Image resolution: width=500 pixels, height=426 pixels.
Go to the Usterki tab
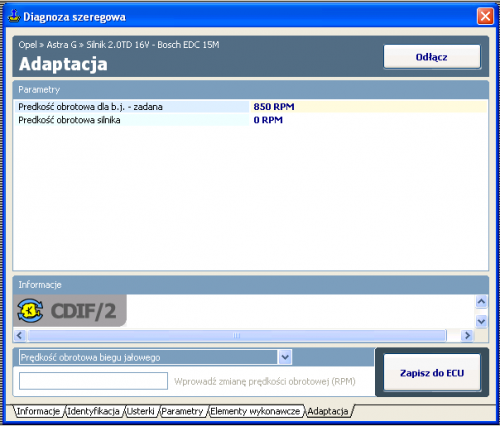(140, 411)
